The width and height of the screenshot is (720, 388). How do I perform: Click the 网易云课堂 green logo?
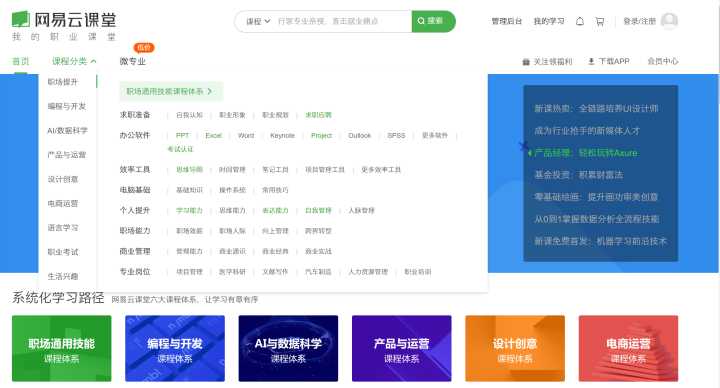click(64, 20)
